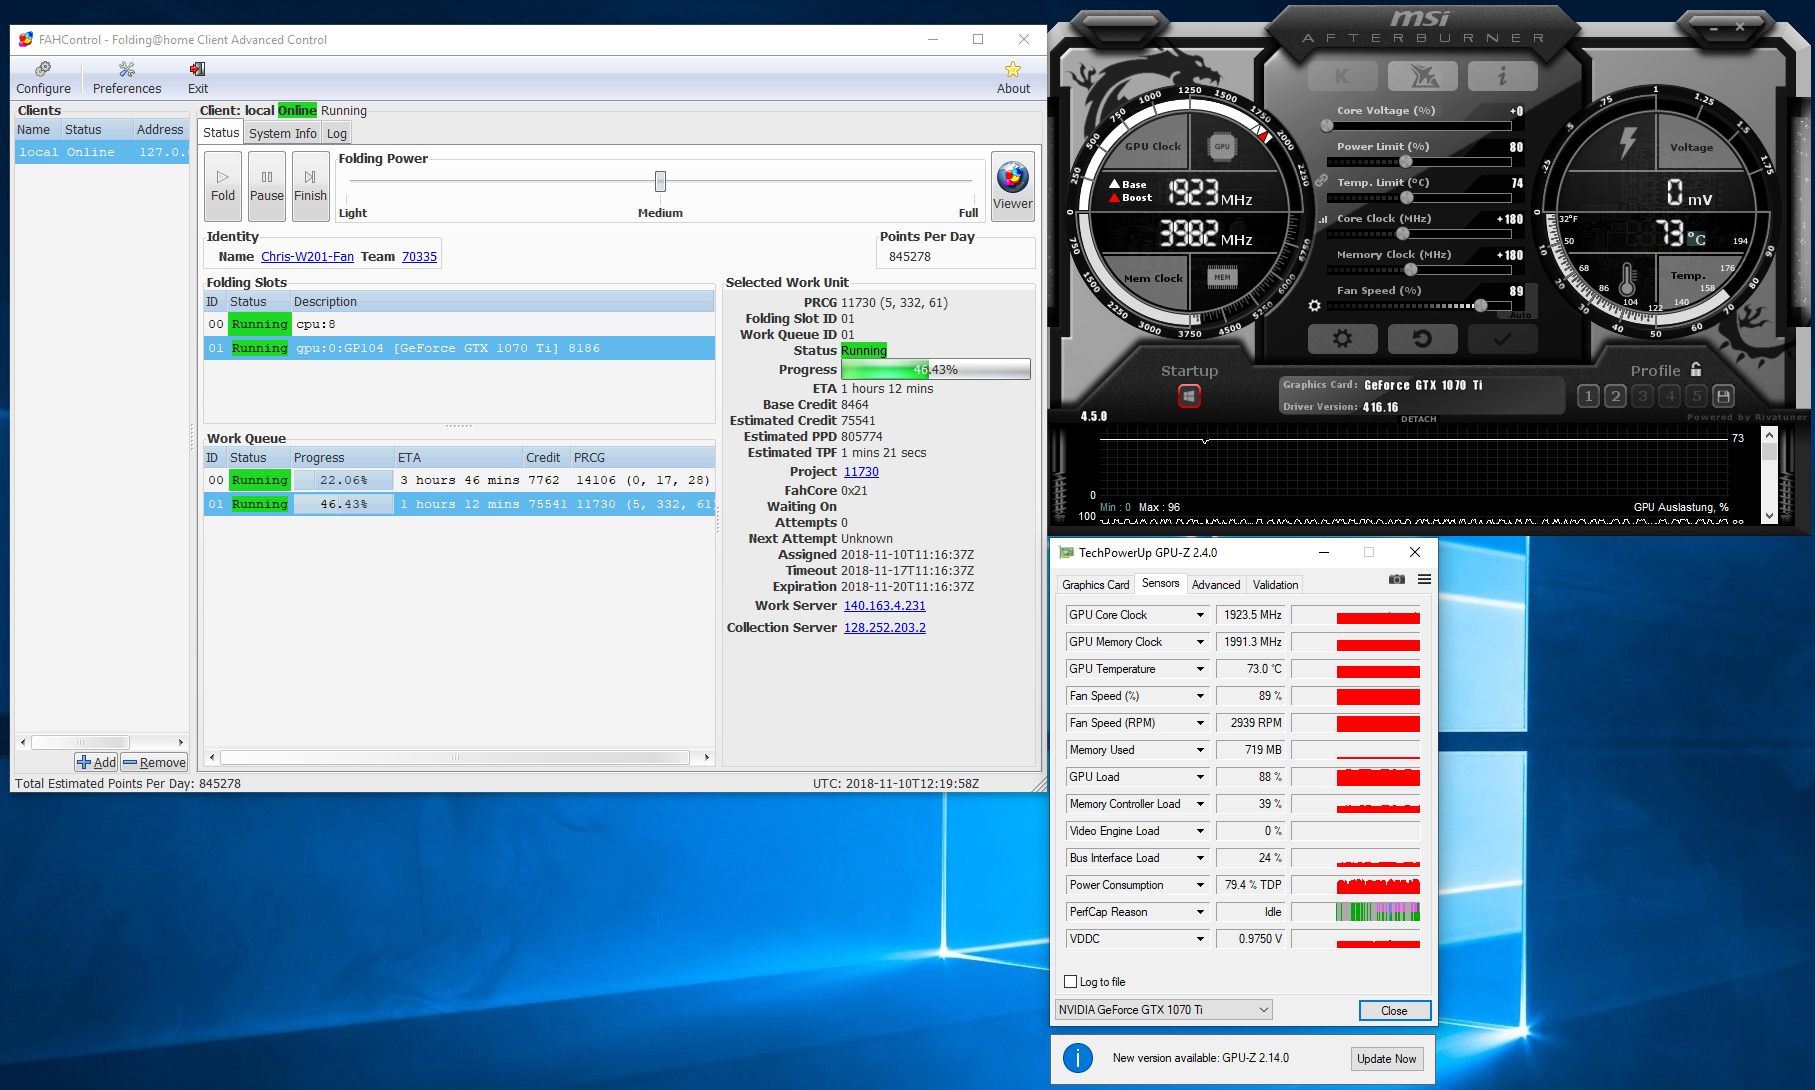Viewport: 1815px width, 1090px height.
Task: Click the Afterburner graph scrollbar down arrow
Action: (1769, 516)
